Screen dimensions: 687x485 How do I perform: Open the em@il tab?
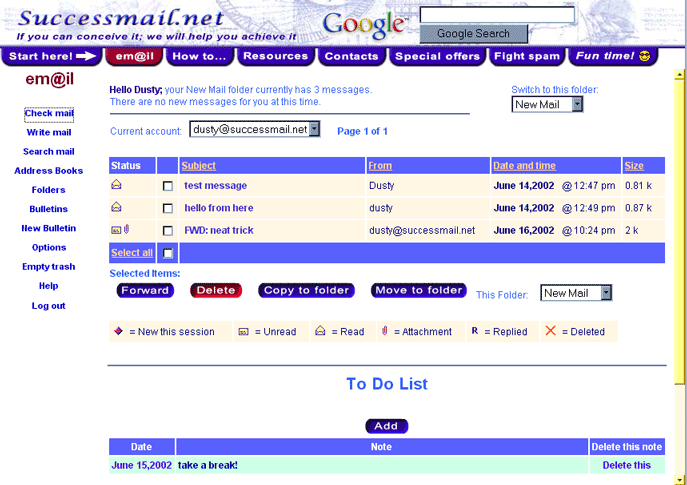point(135,57)
